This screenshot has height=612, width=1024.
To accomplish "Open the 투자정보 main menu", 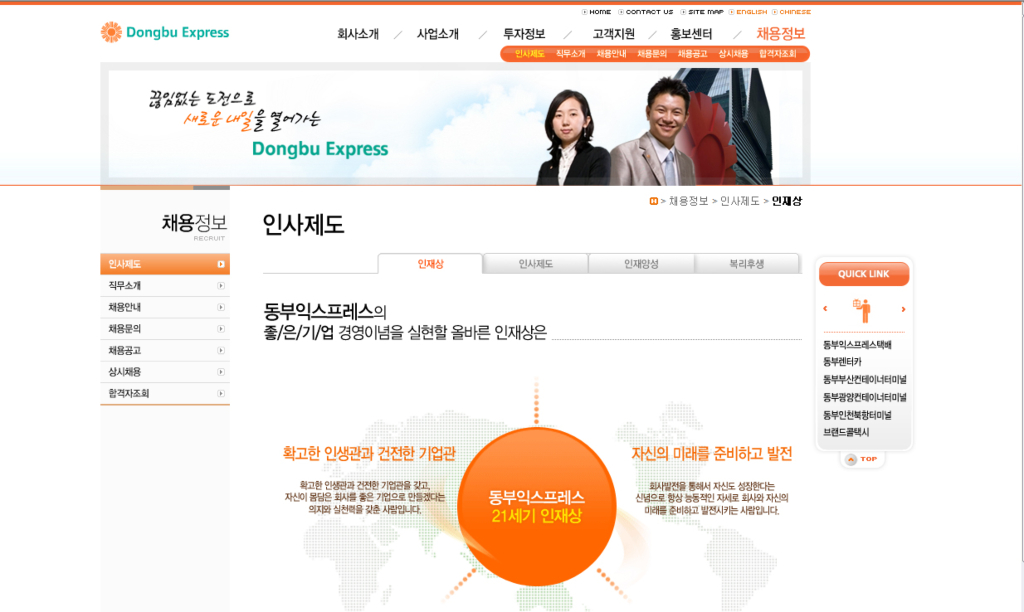I will 524,34.
